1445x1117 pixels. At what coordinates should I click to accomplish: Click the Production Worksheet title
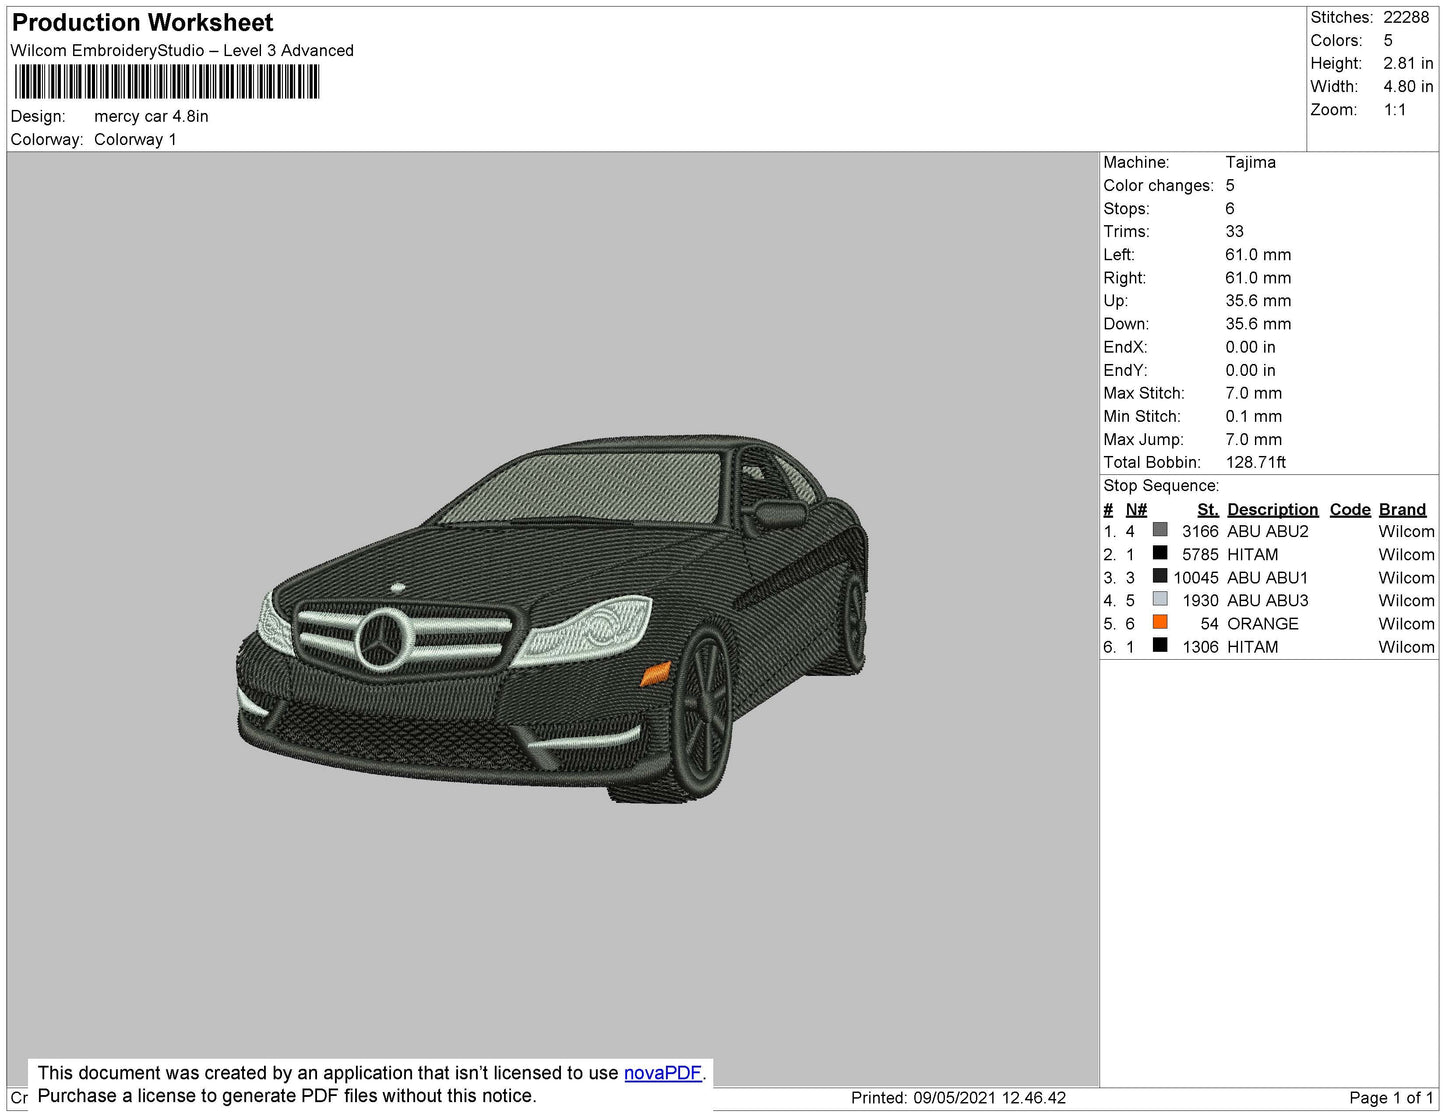point(142,23)
